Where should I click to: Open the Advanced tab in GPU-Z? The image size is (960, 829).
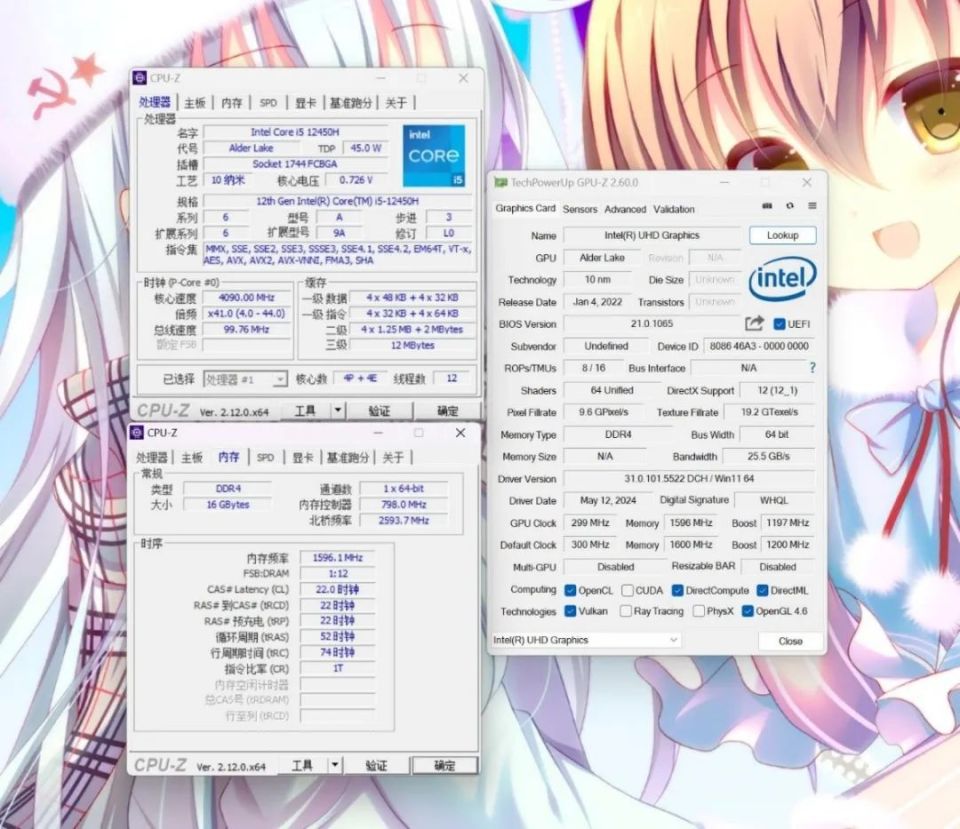(625, 209)
